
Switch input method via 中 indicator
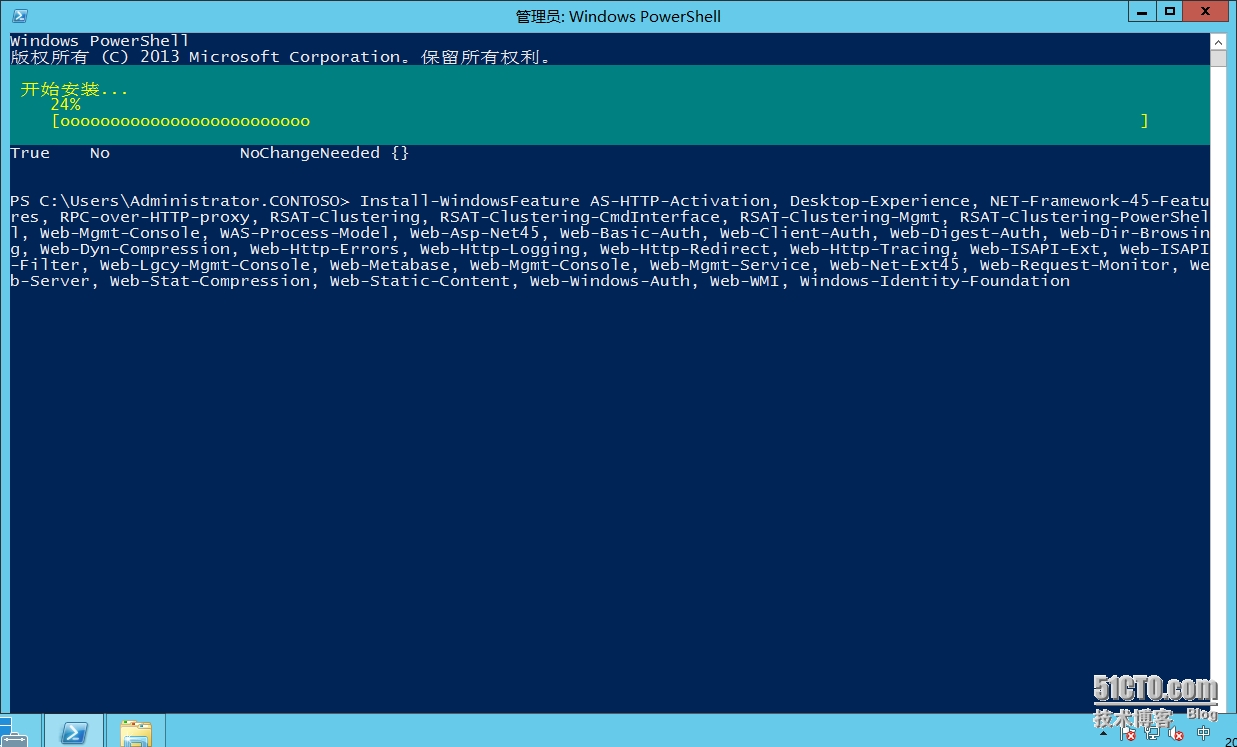pyautogui.click(x=1203, y=734)
